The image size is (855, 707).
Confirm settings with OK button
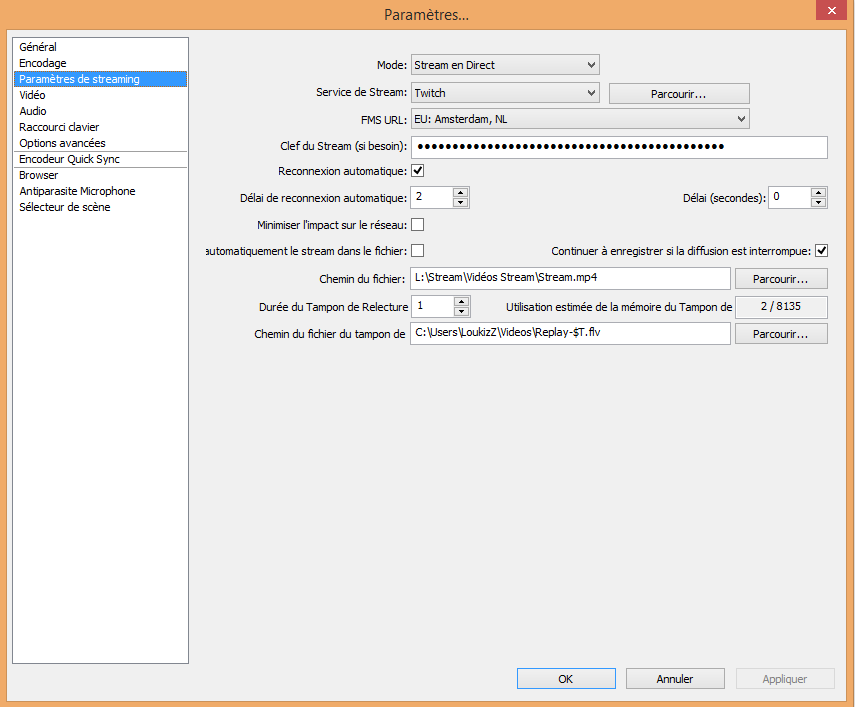coord(566,679)
